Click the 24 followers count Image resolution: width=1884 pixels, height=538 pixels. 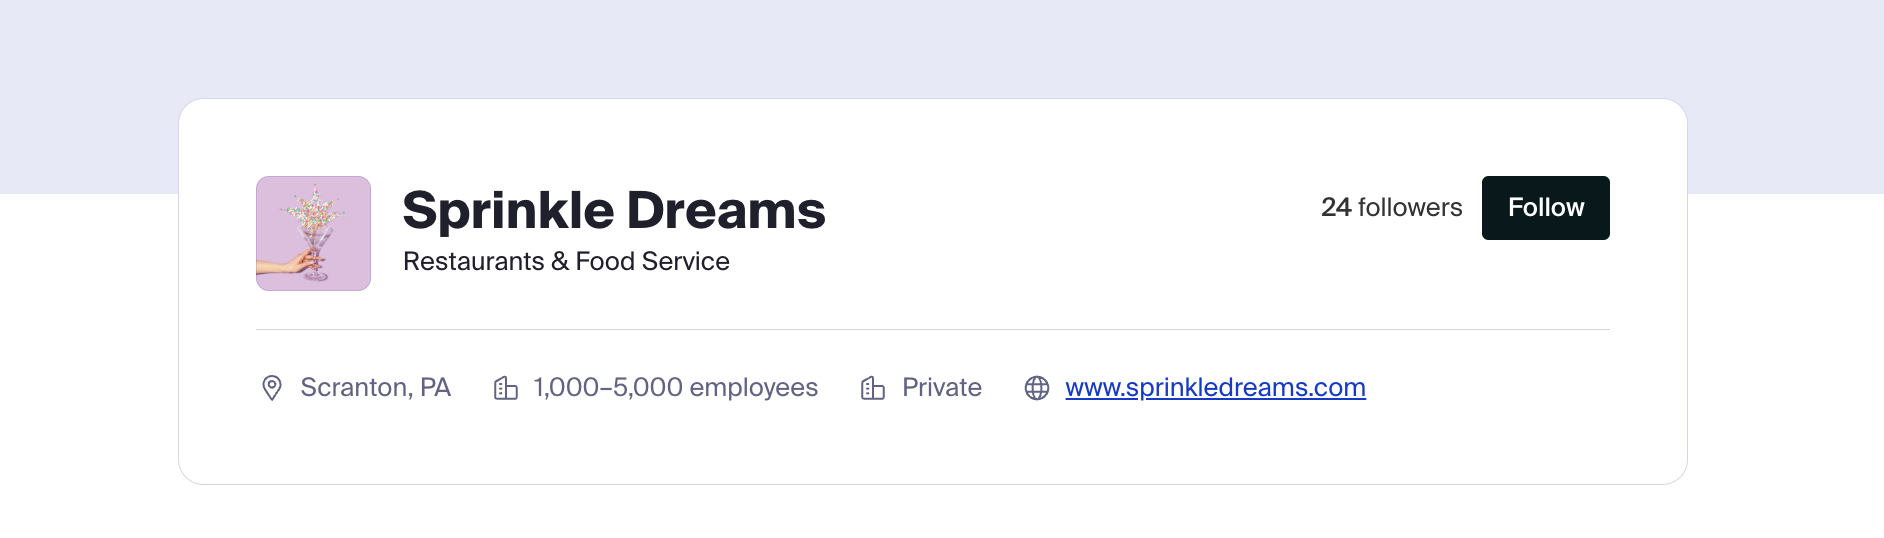tap(1391, 208)
